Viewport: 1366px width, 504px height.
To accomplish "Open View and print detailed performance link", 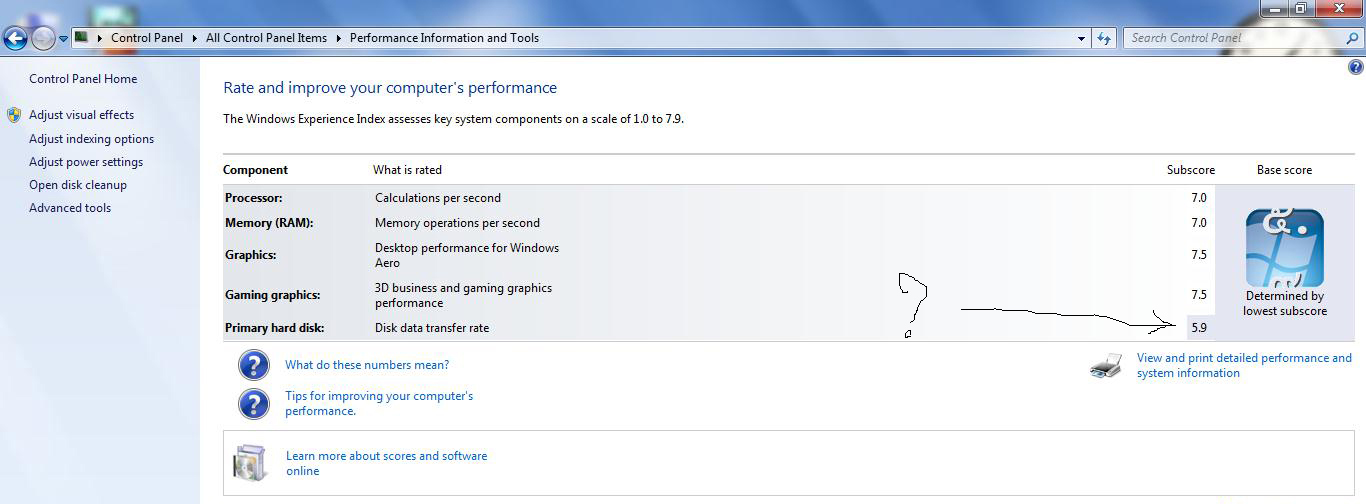I will (1244, 365).
